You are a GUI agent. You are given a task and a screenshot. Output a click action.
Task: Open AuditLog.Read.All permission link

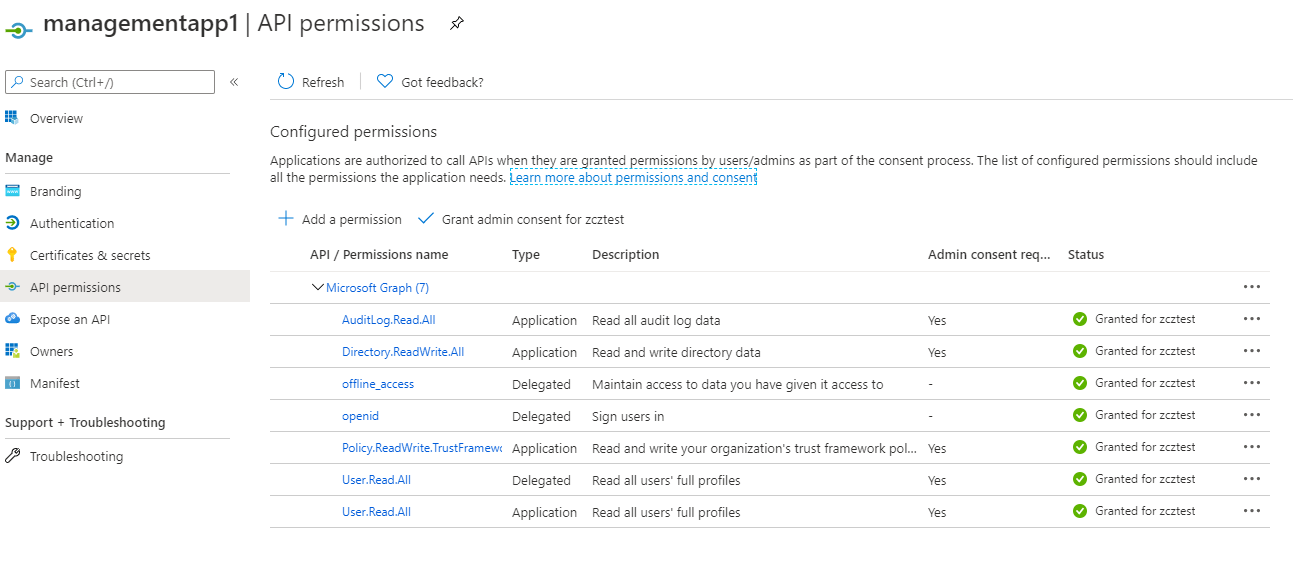pyautogui.click(x=389, y=320)
